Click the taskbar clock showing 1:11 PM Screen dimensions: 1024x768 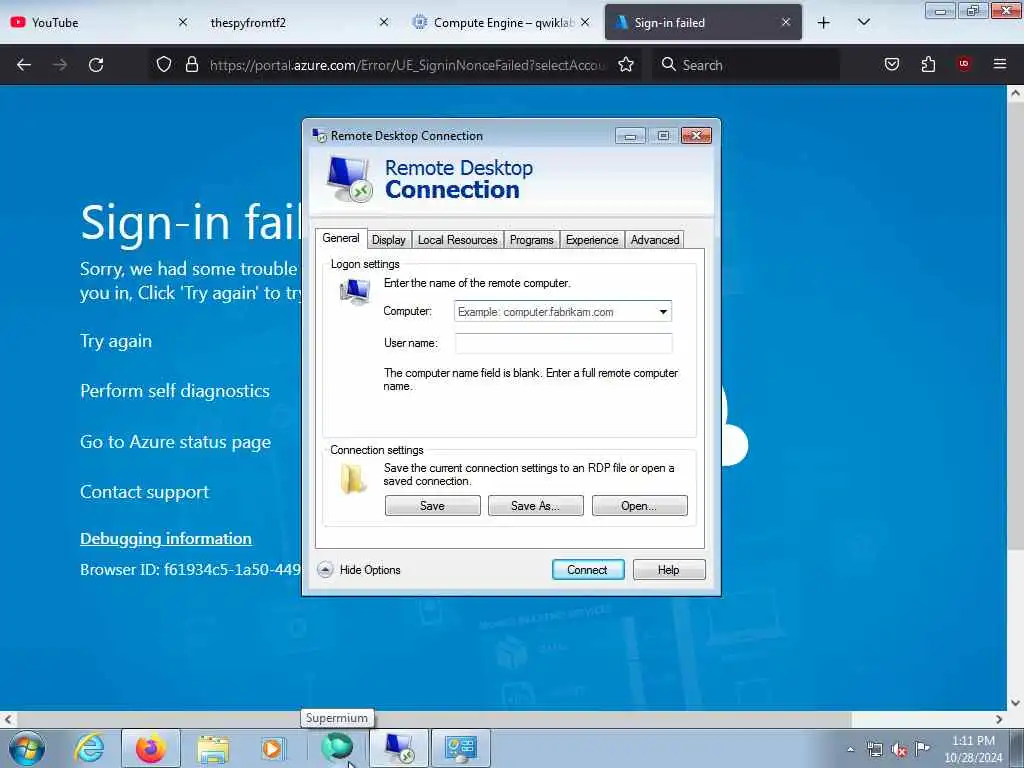coord(973,749)
